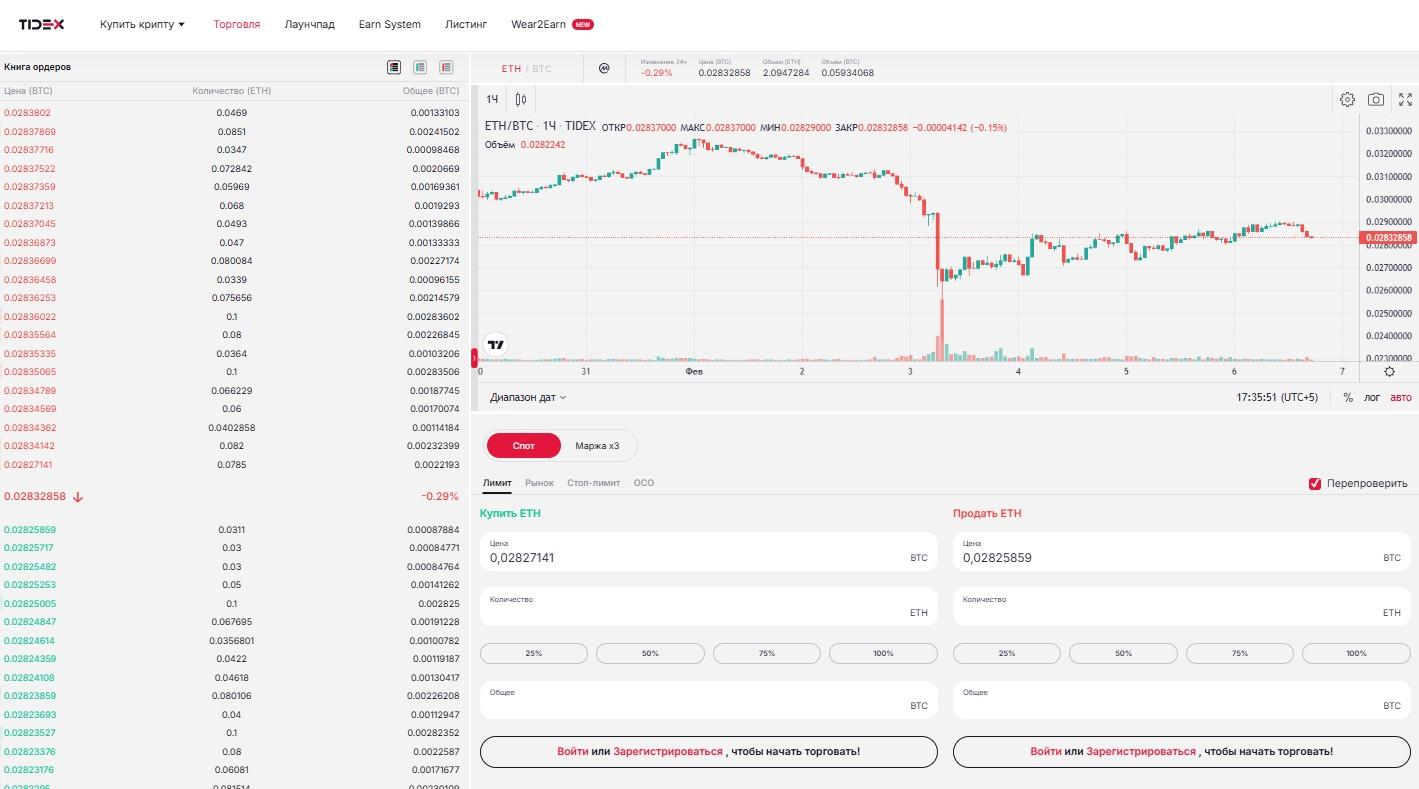1419x789 pixels.
Task: Click the 0.02832858 current price label on axis
Action: point(1388,238)
